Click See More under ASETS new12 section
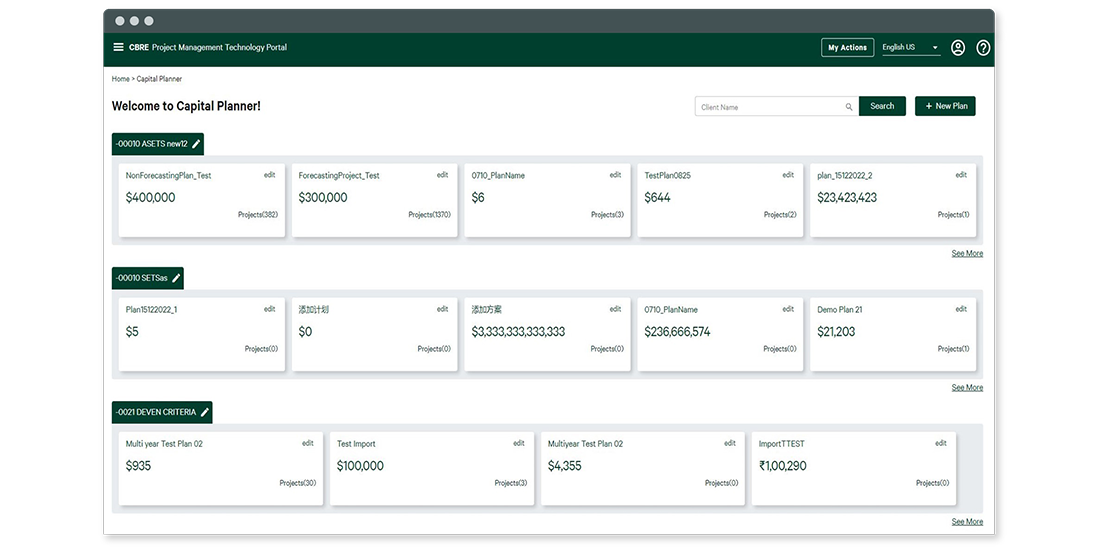The height and width of the screenshot is (552, 1104). point(966,254)
